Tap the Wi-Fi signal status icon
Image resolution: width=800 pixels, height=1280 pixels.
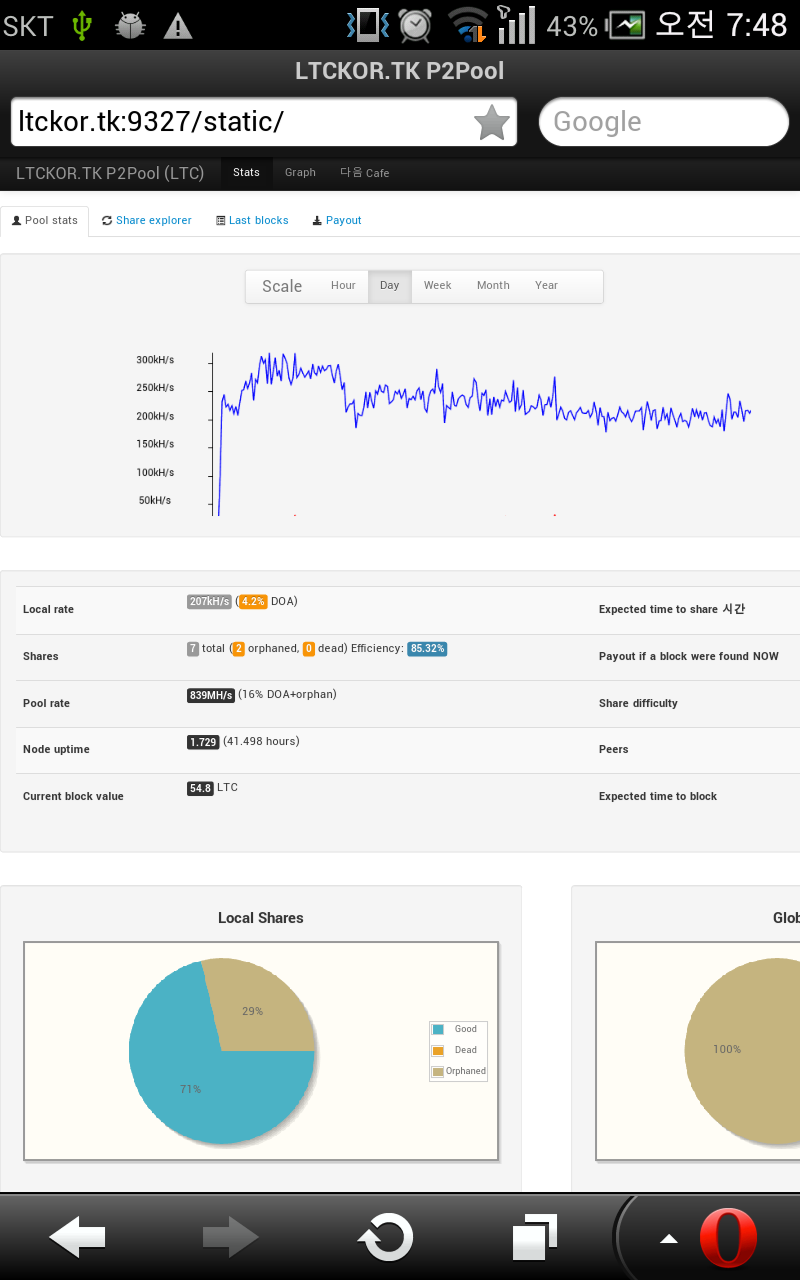point(468,25)
